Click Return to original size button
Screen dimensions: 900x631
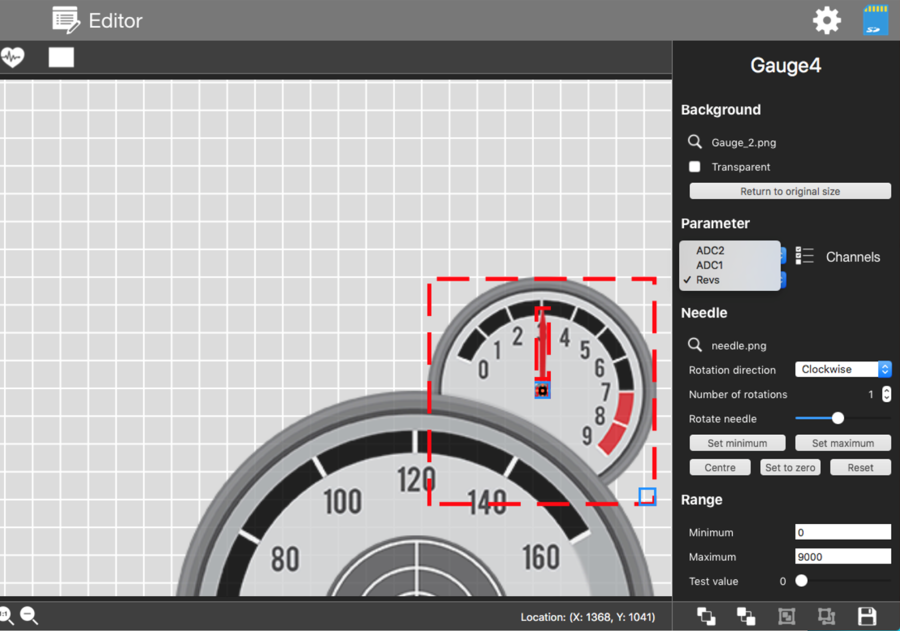click(x=790, y=191)
